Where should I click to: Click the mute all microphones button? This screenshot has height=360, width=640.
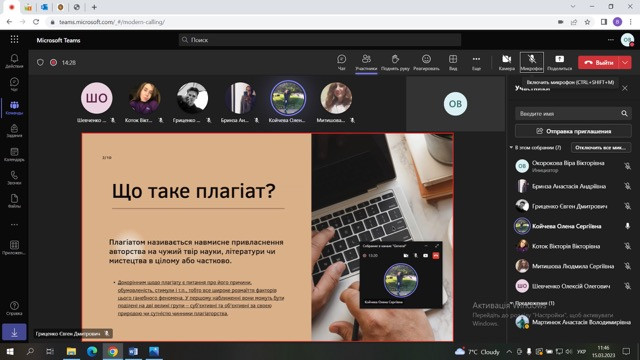click(600, 147)
